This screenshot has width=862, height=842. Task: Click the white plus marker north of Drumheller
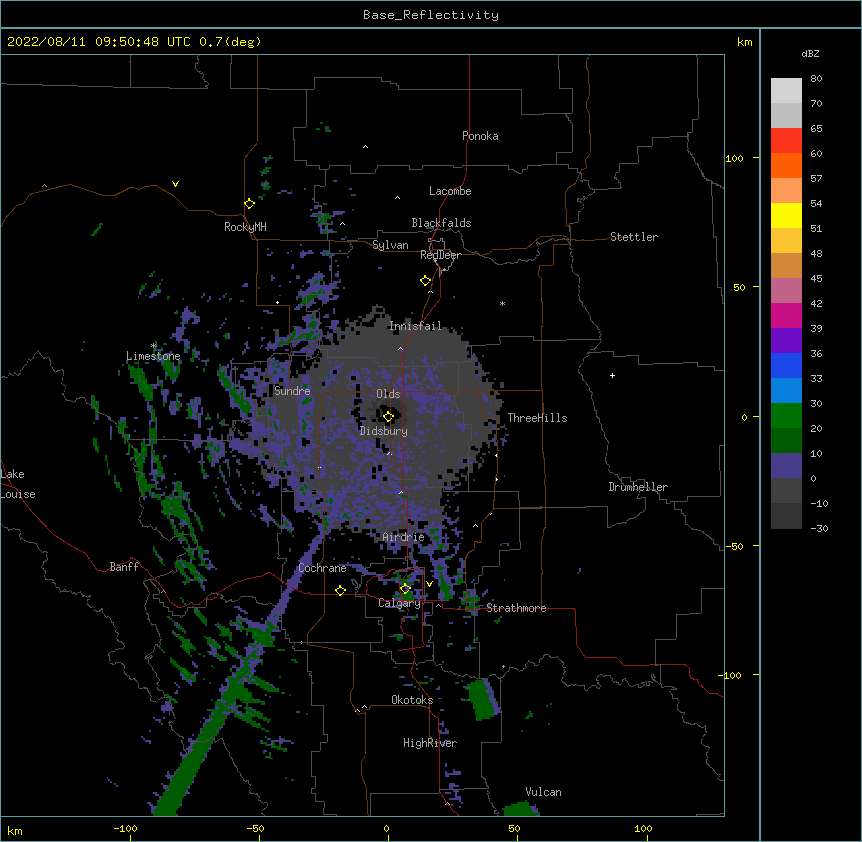point(612,375)
